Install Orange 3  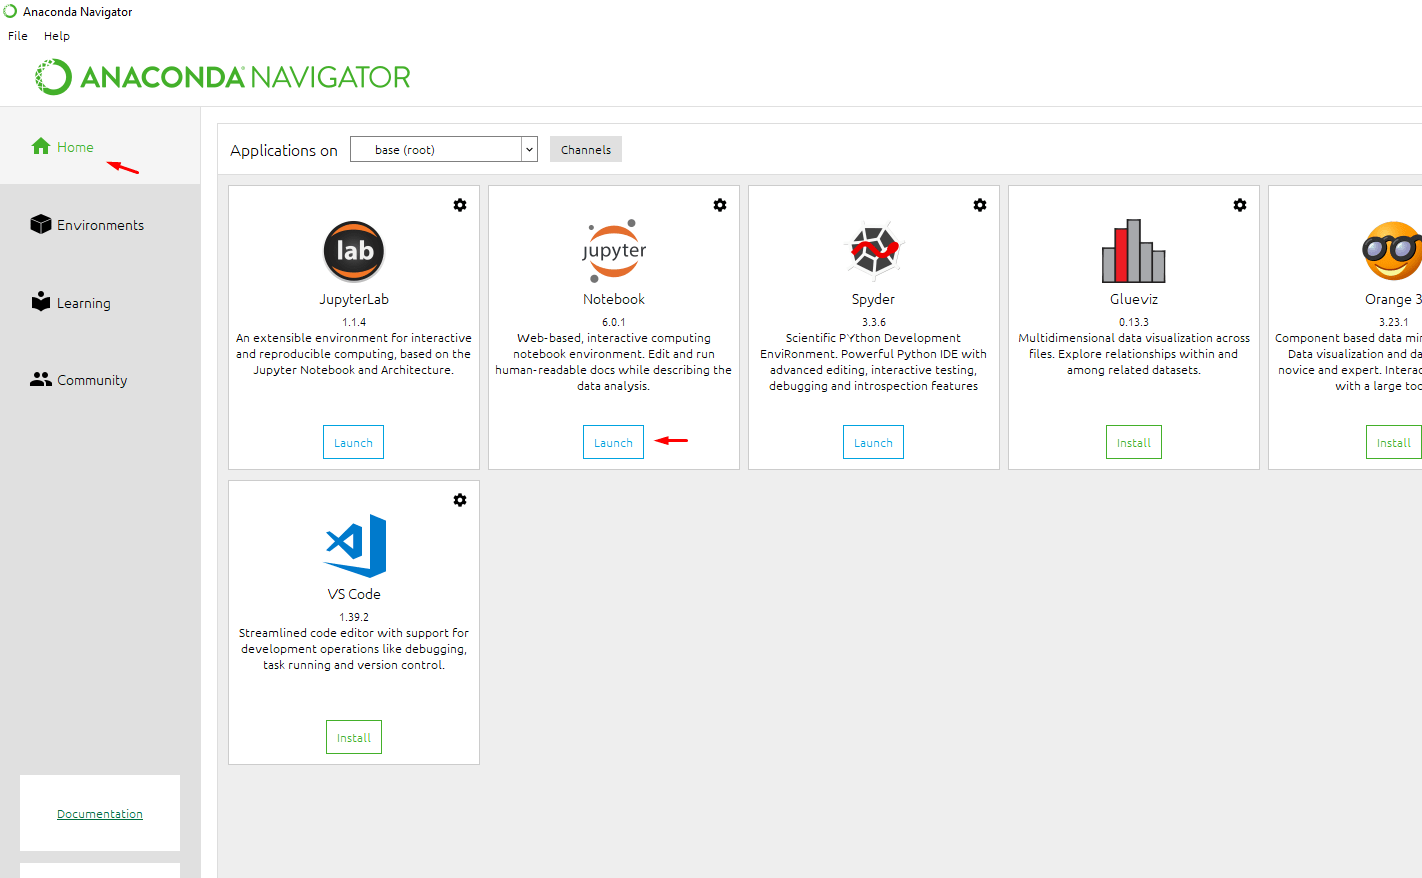click(x=1394, y=442)
